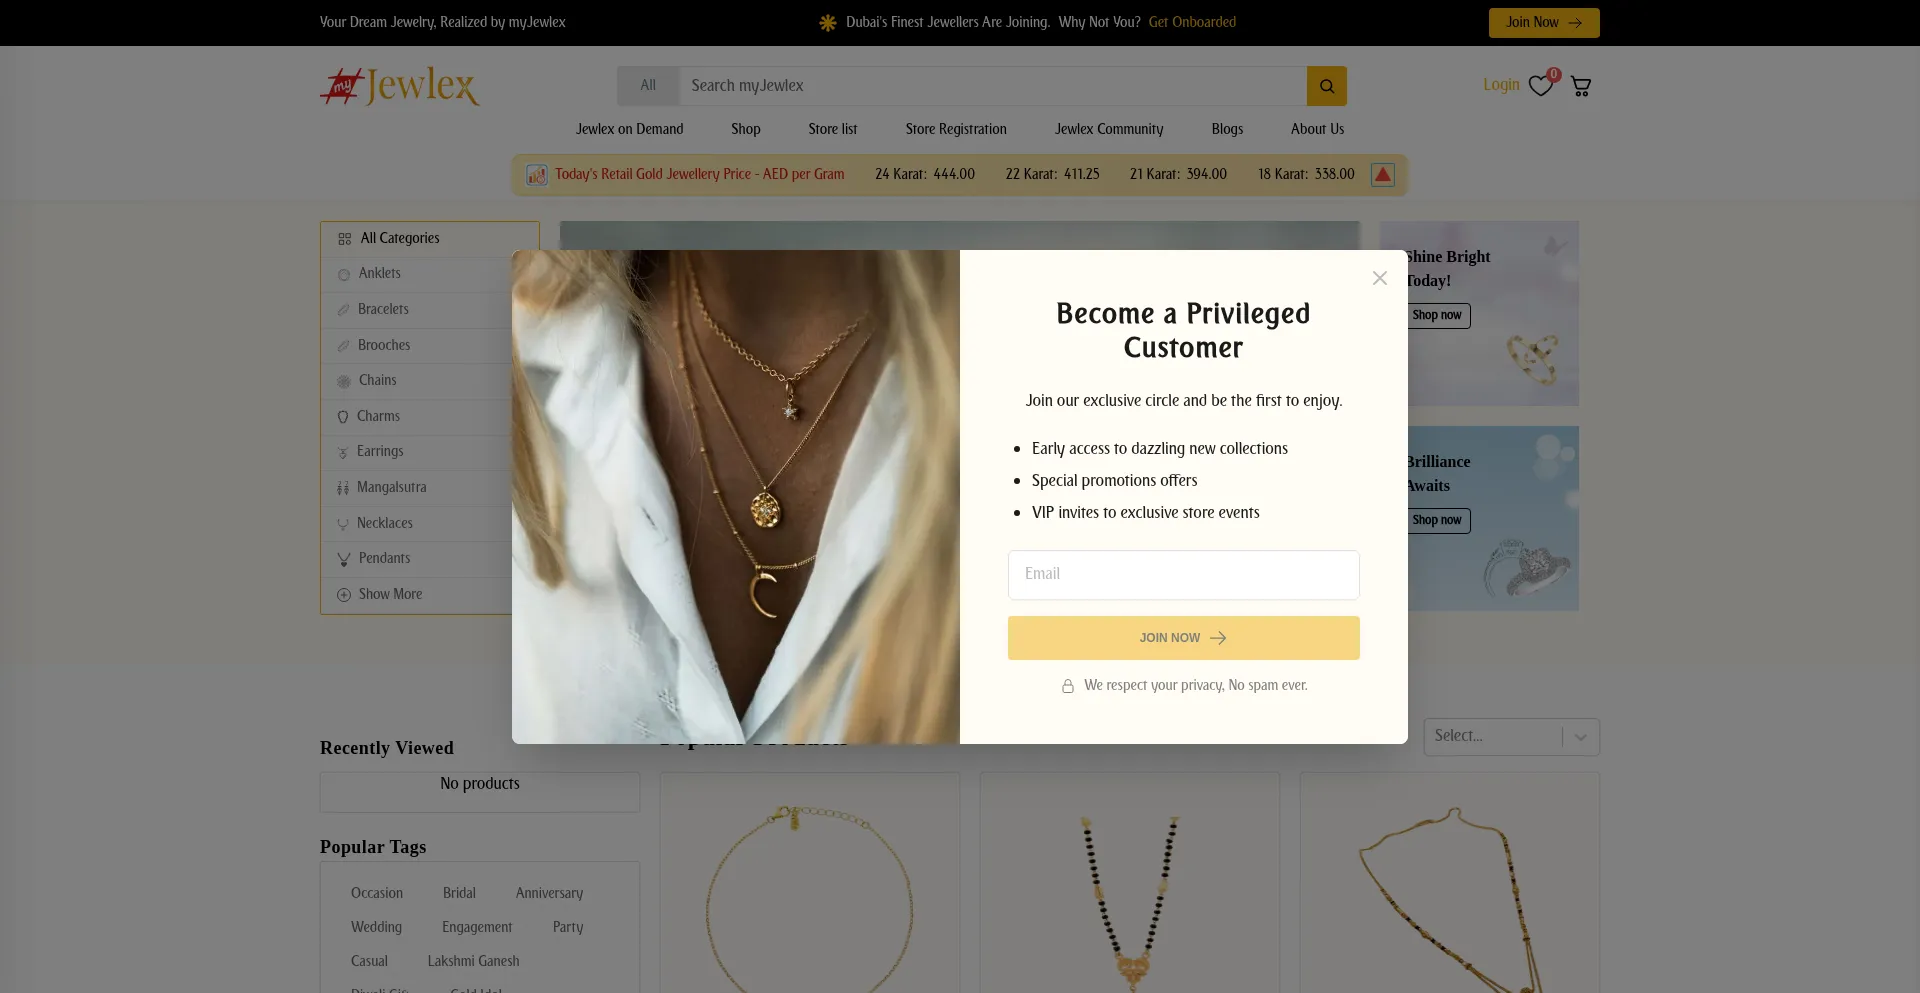Go to Store list page

[833, 129]
